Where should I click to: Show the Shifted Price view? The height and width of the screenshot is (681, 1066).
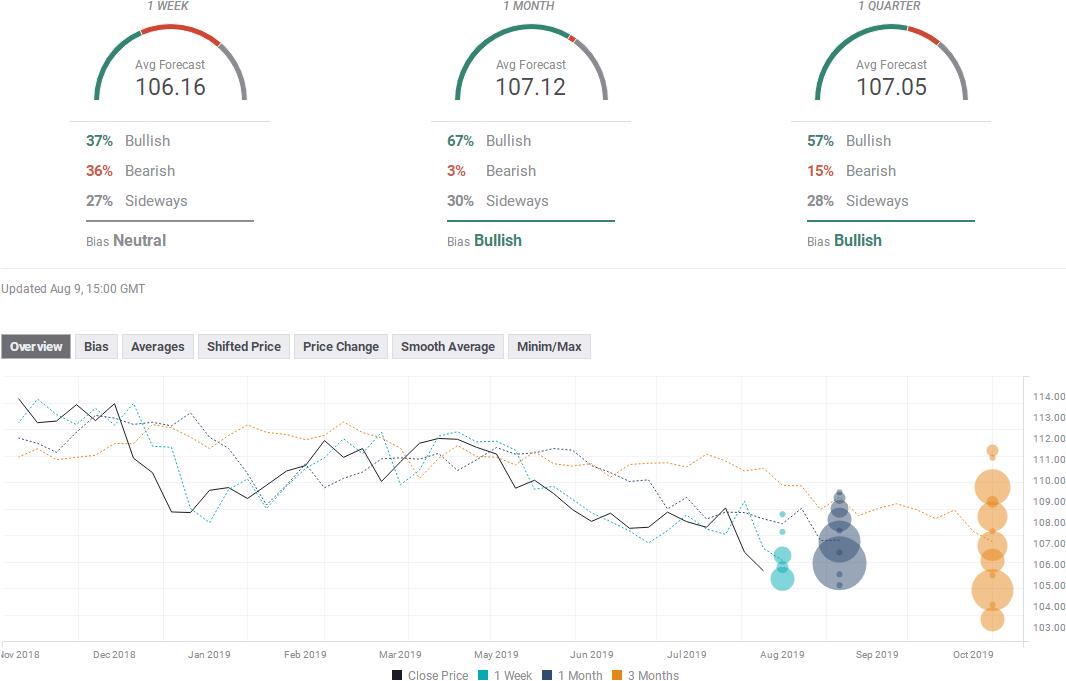click(x=243, y=347)
